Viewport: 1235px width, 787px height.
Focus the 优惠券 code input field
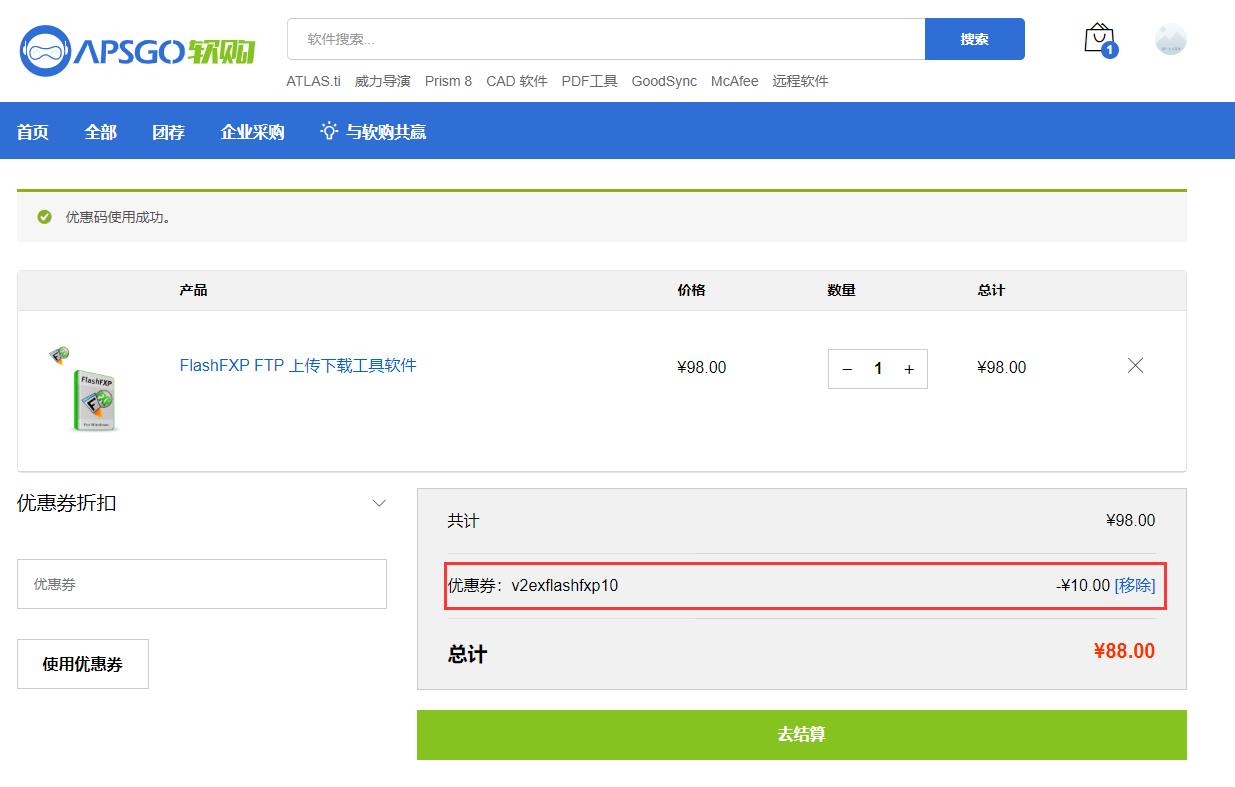click(202, 584)
